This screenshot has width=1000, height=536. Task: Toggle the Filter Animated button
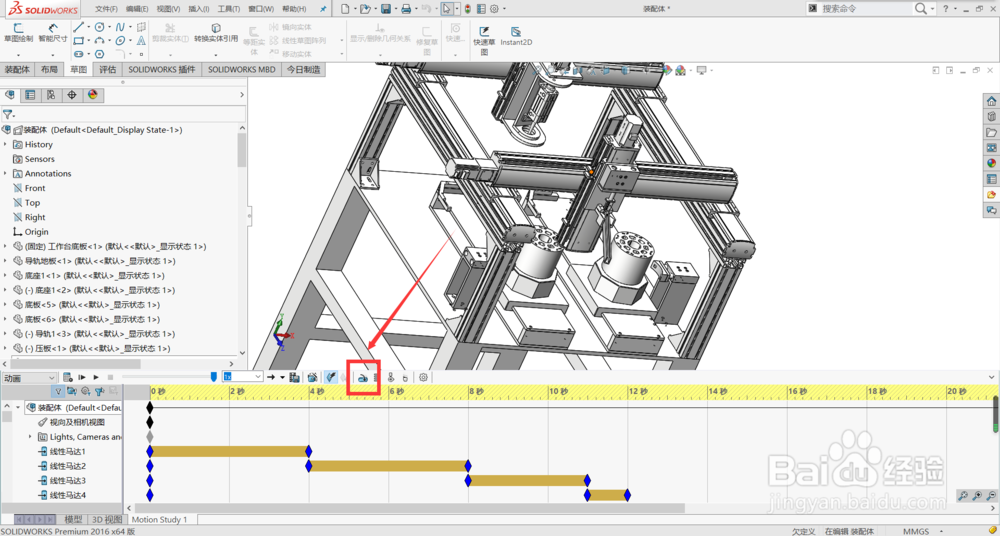coord(71,391)
